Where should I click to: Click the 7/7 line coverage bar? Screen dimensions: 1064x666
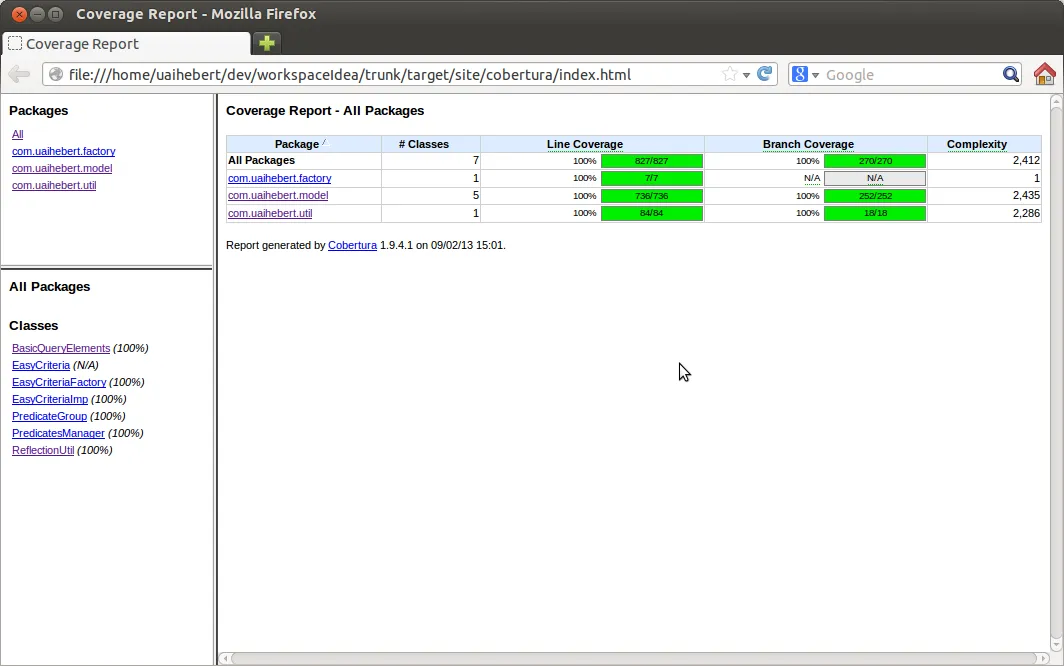[651, 178]
